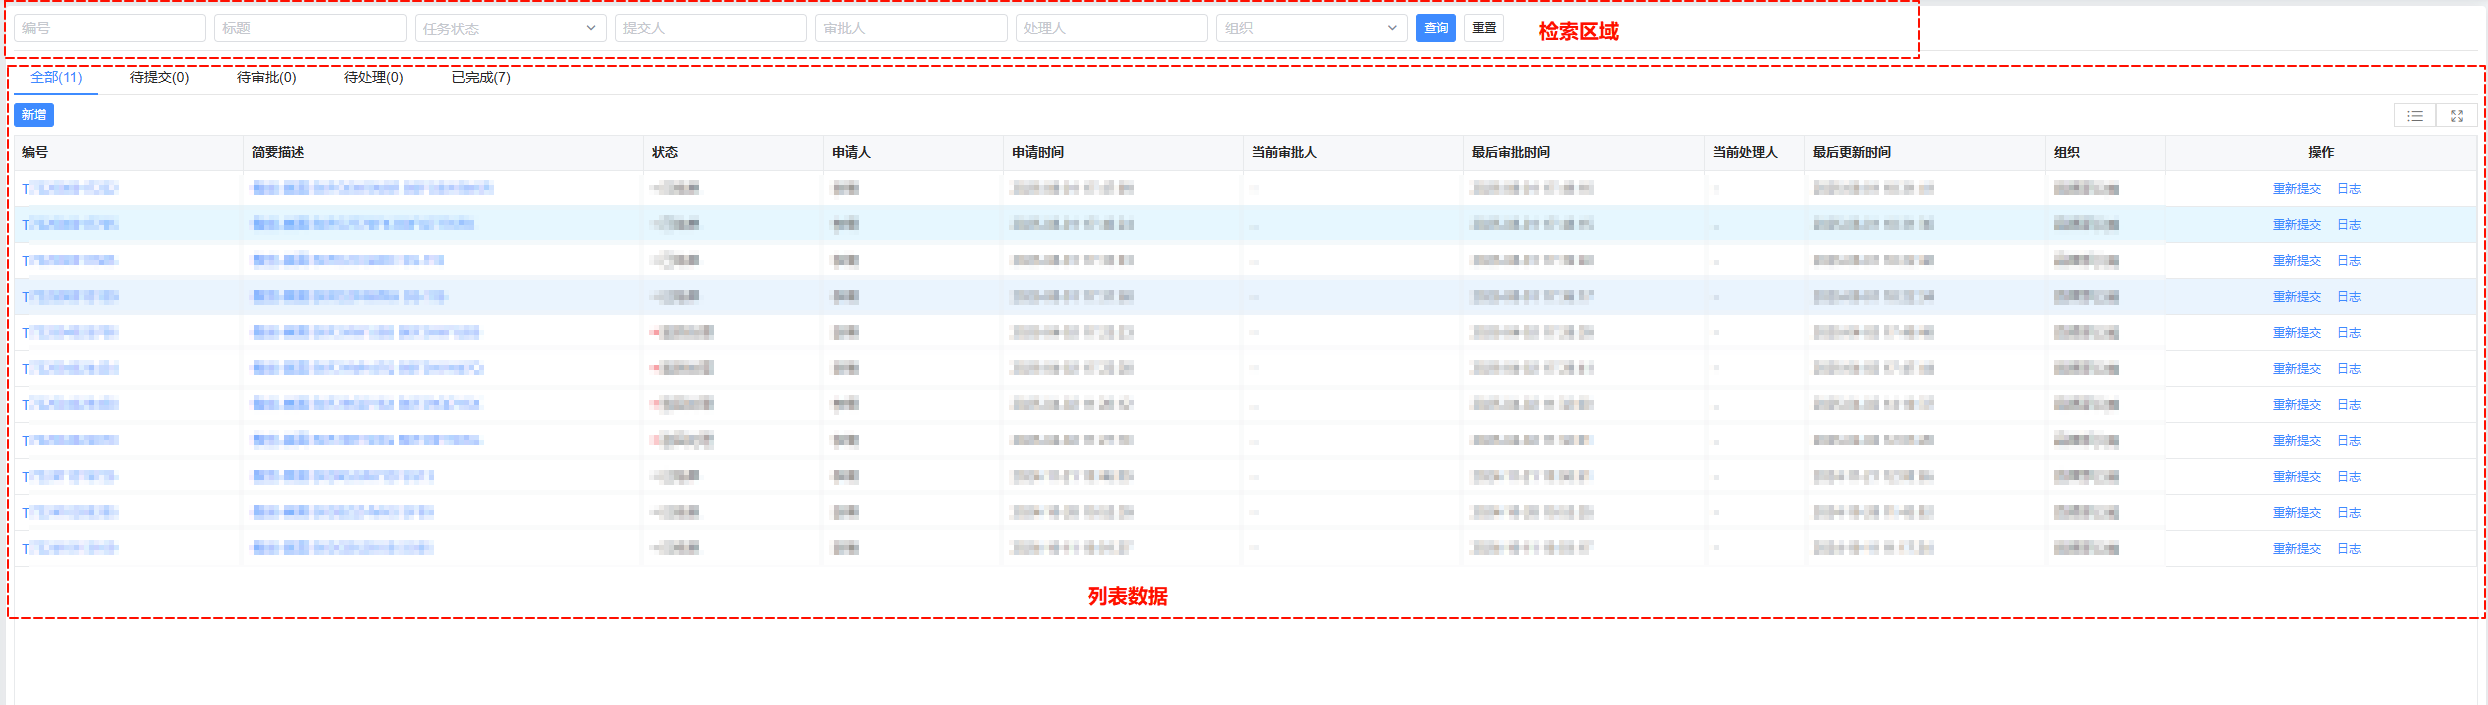Expand the 组织 dropdown filter
This screenshot has width=2488, height=705.
1311,28
